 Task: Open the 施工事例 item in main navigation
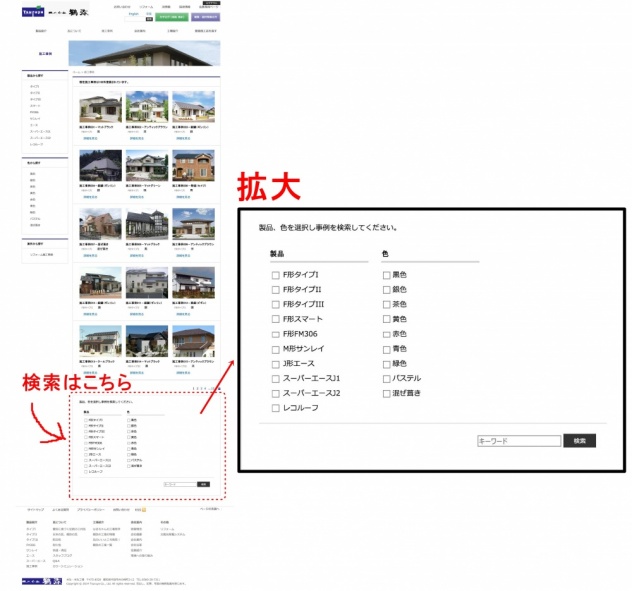coord(108,31)
